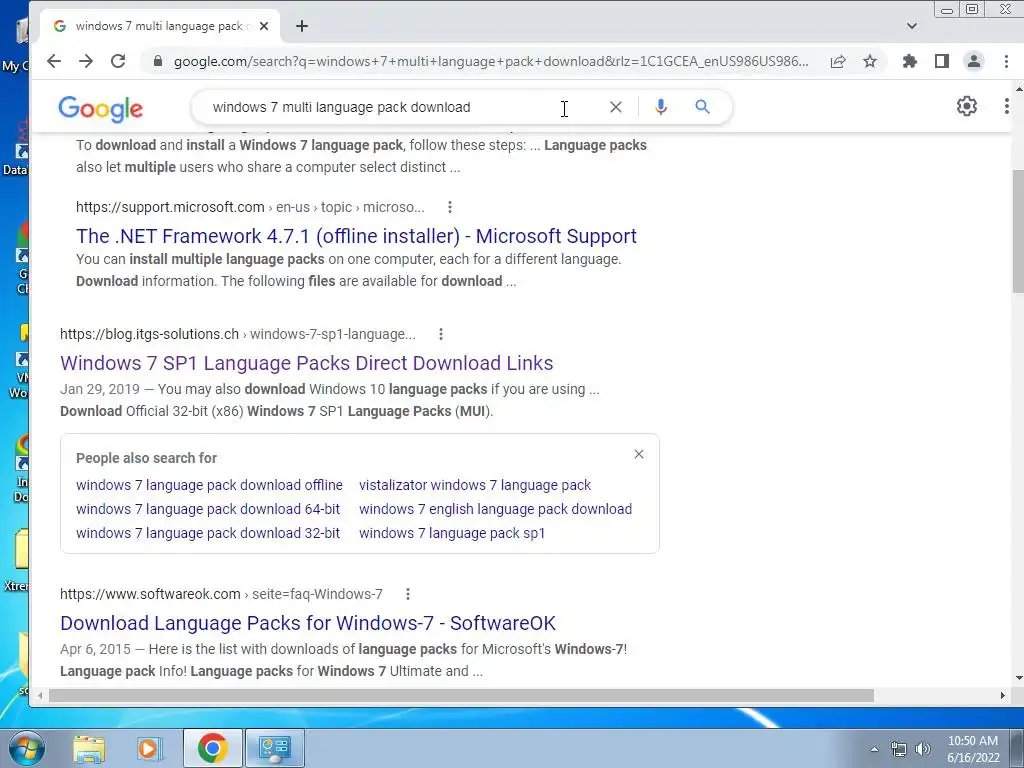Viewport: 1024px width, 768px height.
Task: Open options for support.microsoft.com result
Action: (x=449, y=207)
